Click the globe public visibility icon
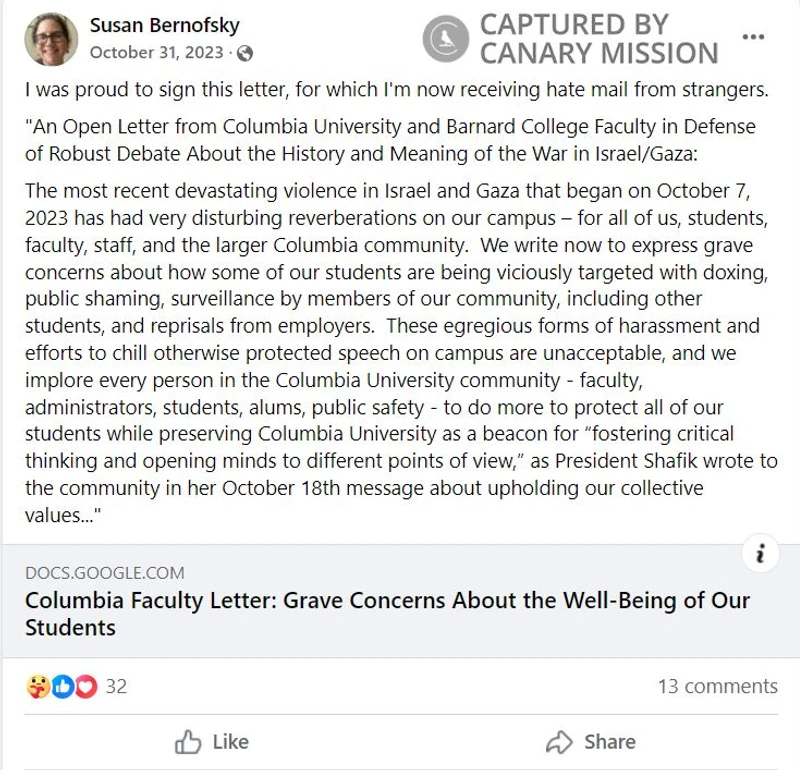 (245, 53)
